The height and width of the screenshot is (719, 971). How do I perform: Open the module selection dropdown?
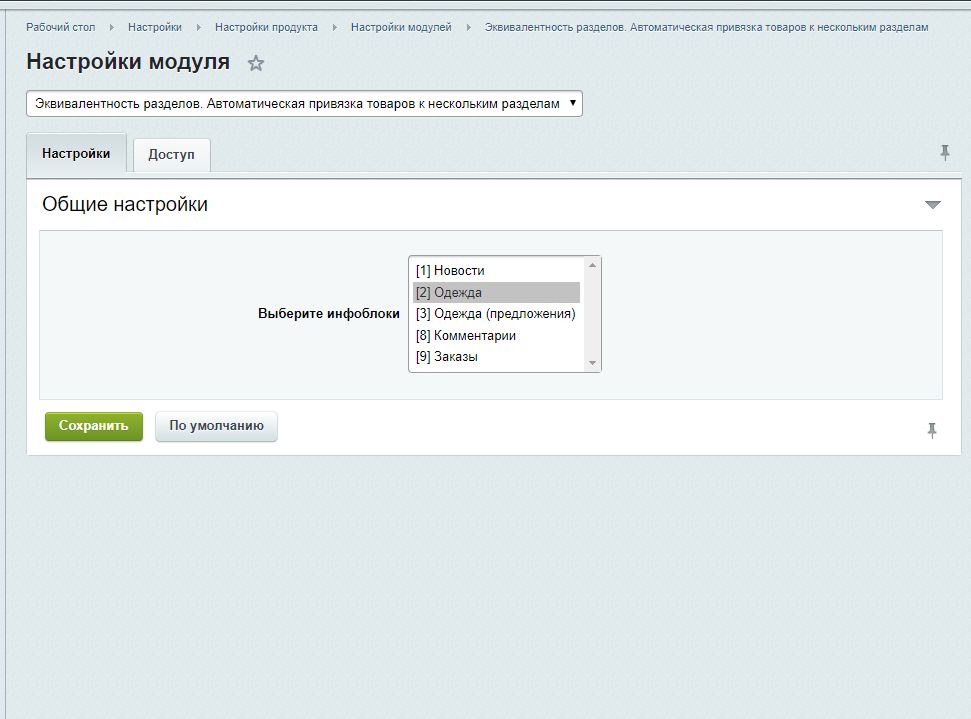click(304, 104)
